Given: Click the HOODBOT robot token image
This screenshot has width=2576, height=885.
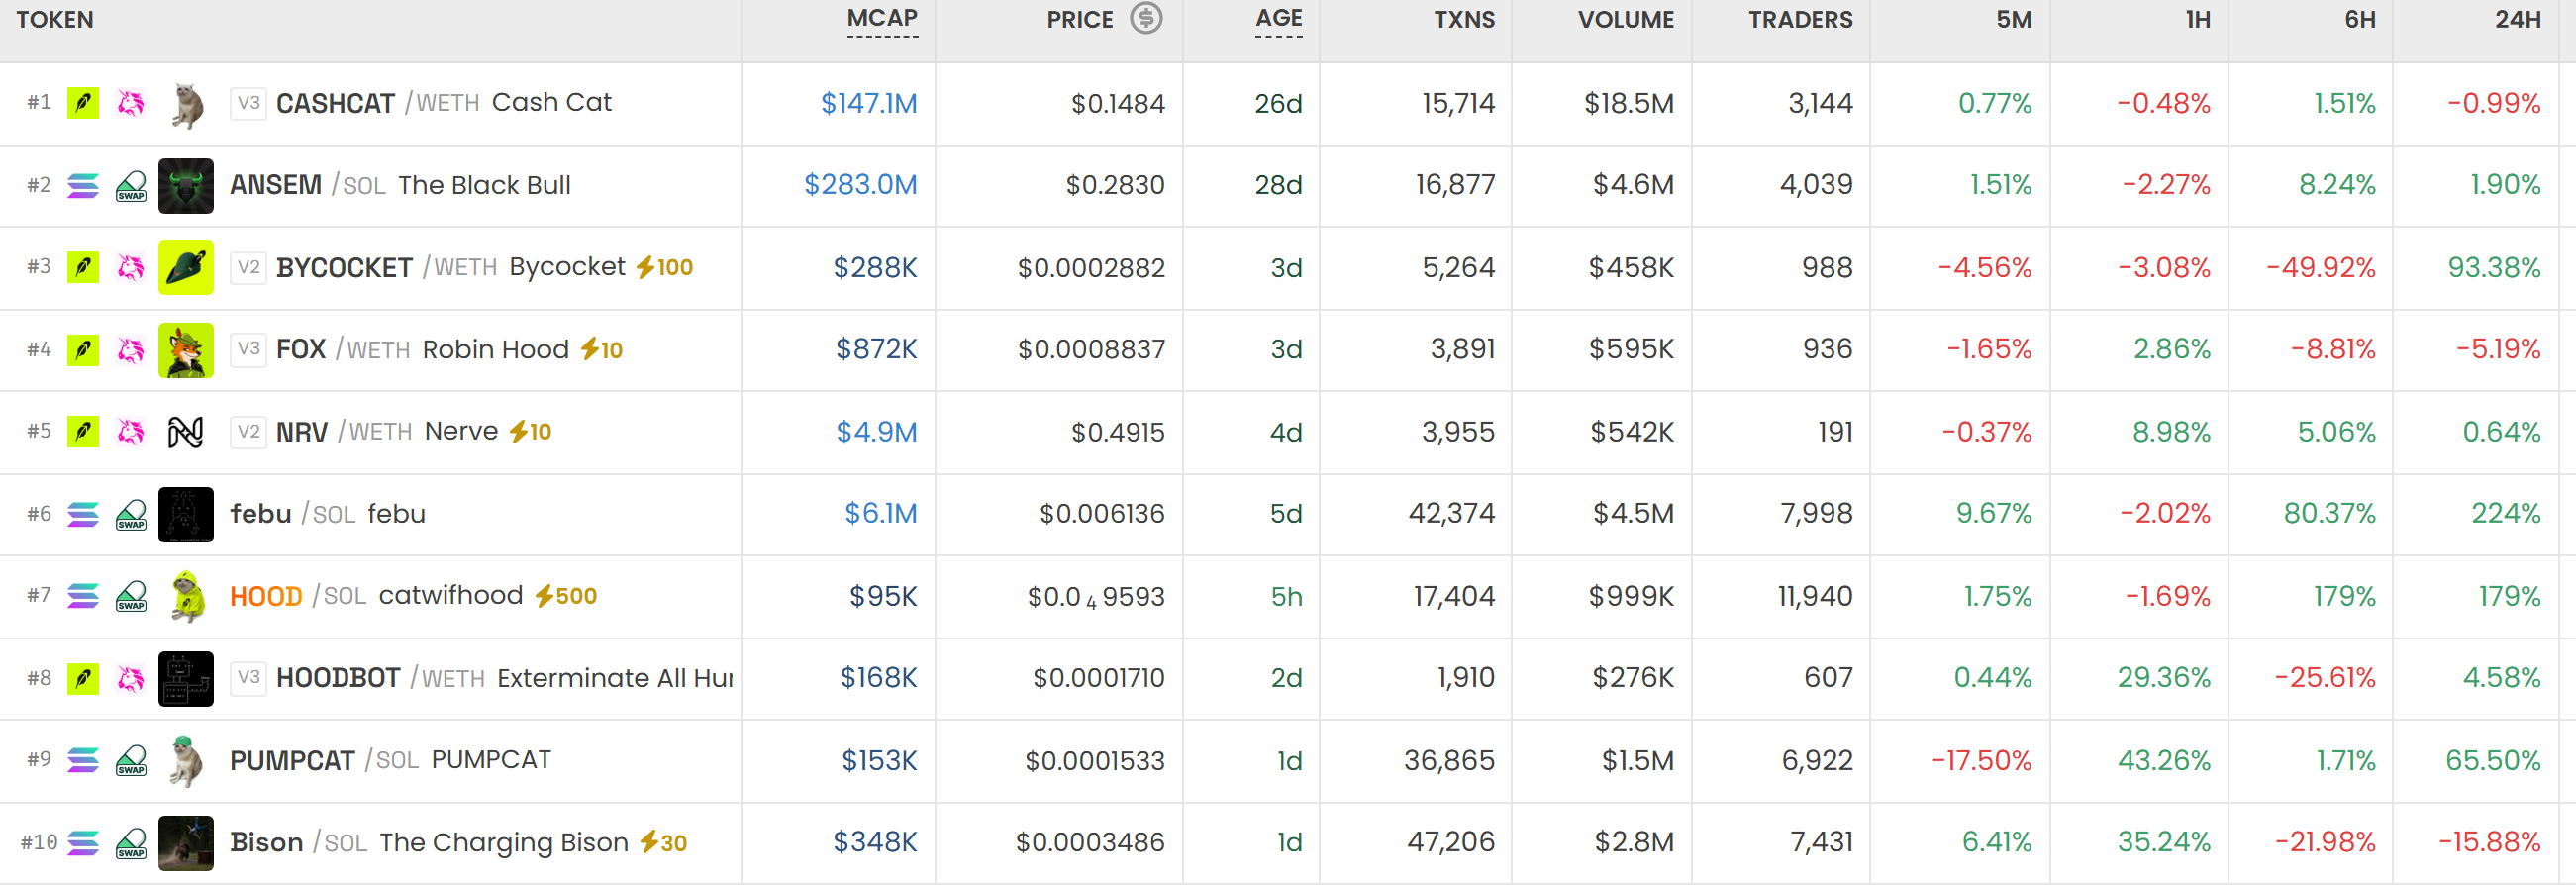Looking at the screenshot, I should click(186, 678).
